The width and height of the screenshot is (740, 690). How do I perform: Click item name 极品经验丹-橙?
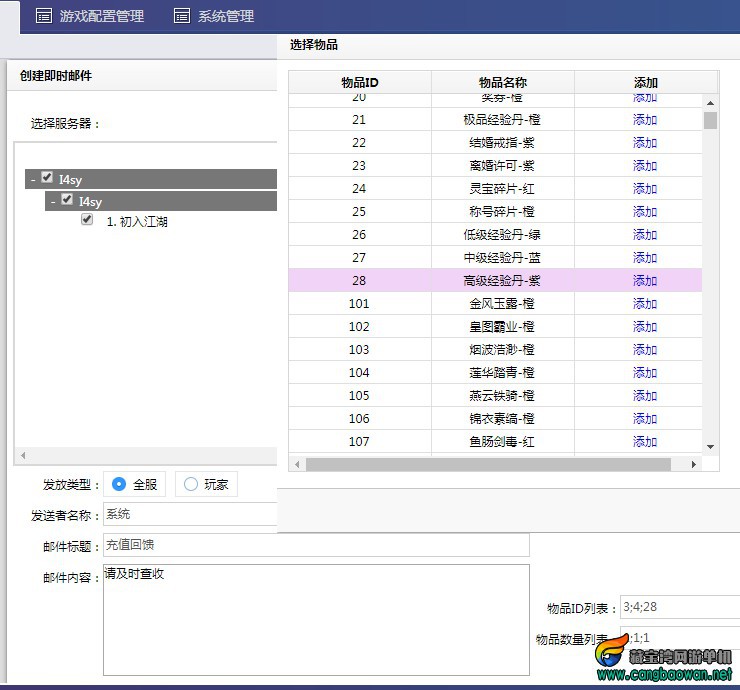[x=502, y=120]
